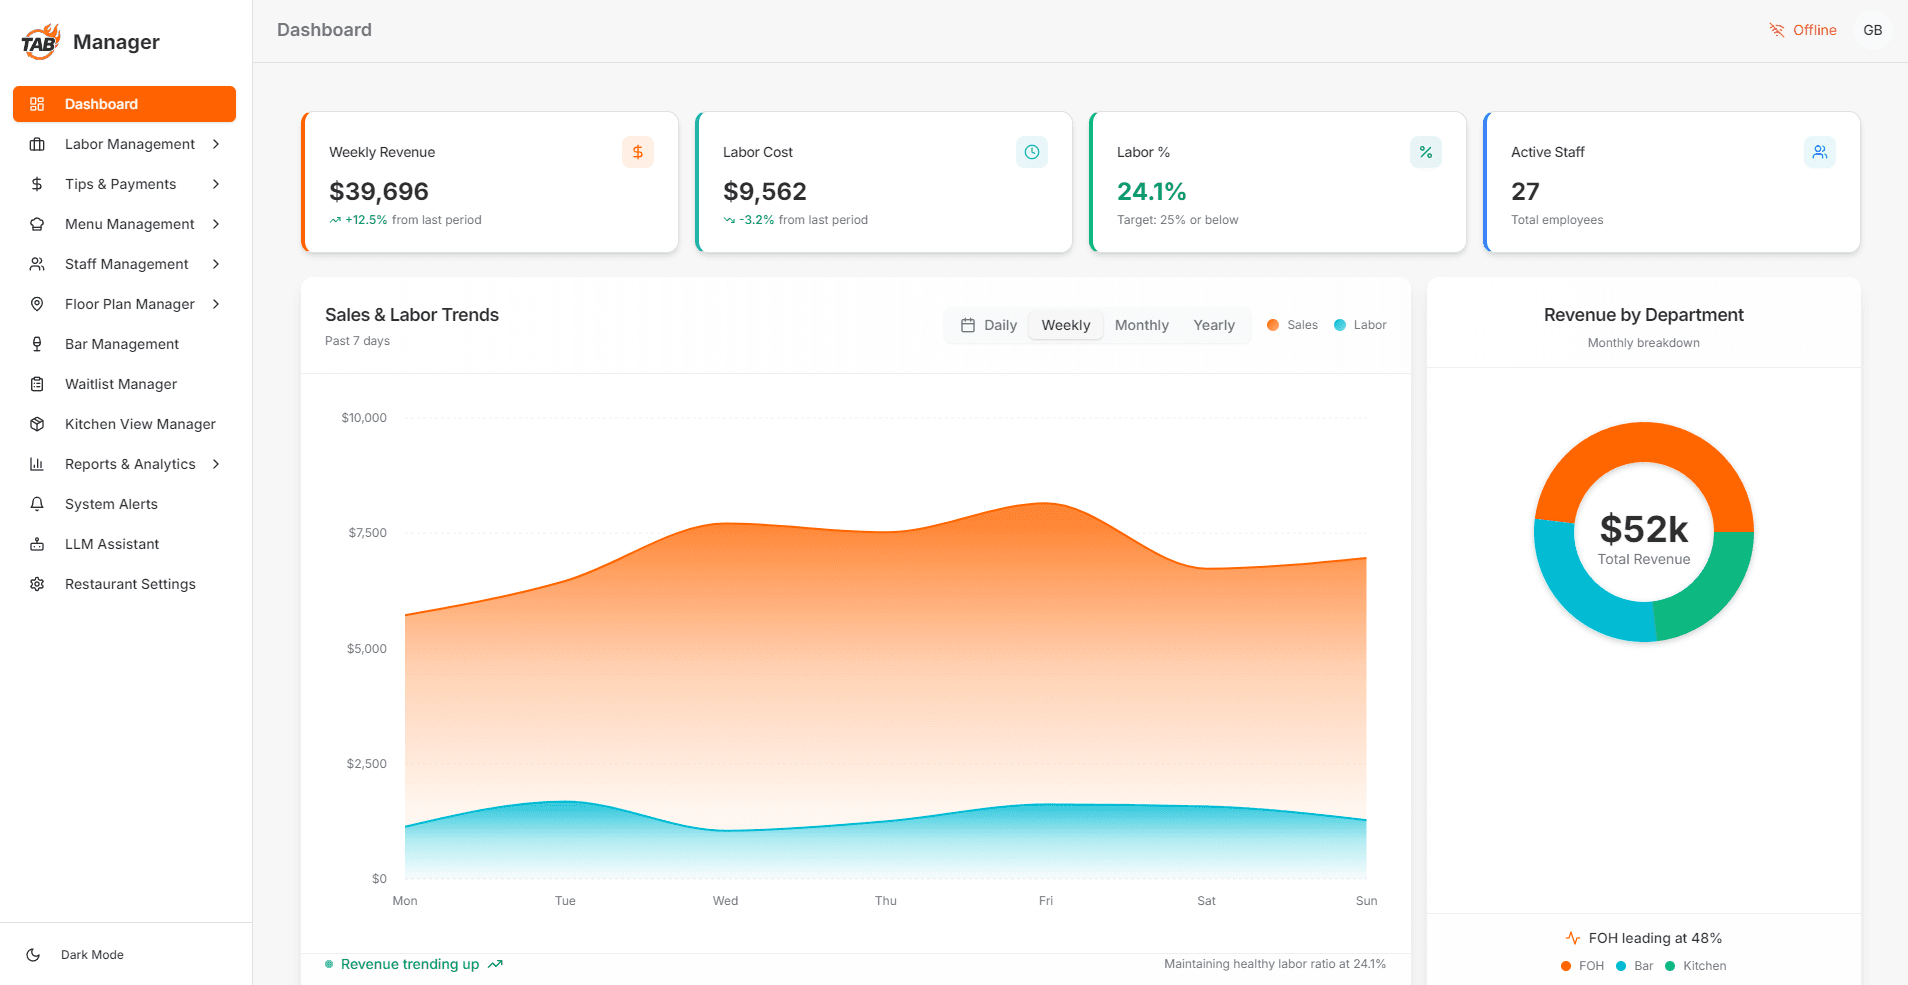Click the Tips & Payments dollar icon
This screenshot has width=1908, height=985.
[x=37, y=184]
